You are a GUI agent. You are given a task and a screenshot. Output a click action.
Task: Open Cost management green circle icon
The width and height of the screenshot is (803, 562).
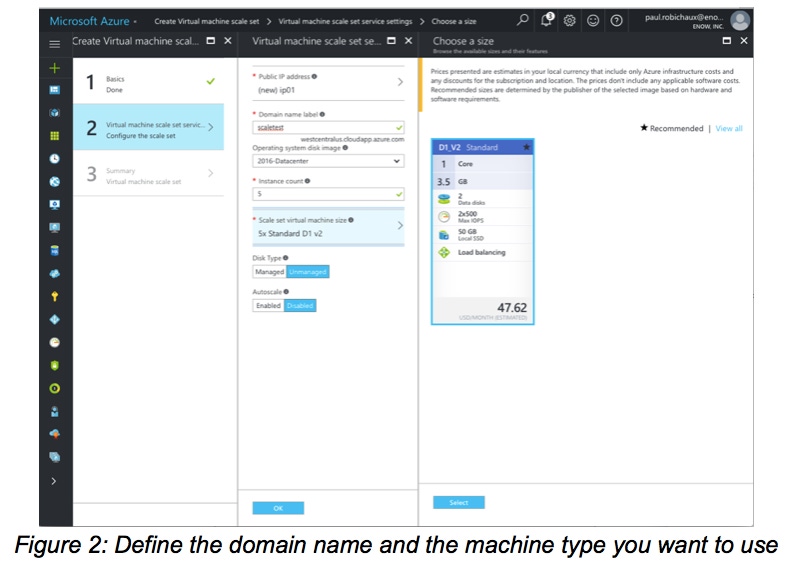54,388
